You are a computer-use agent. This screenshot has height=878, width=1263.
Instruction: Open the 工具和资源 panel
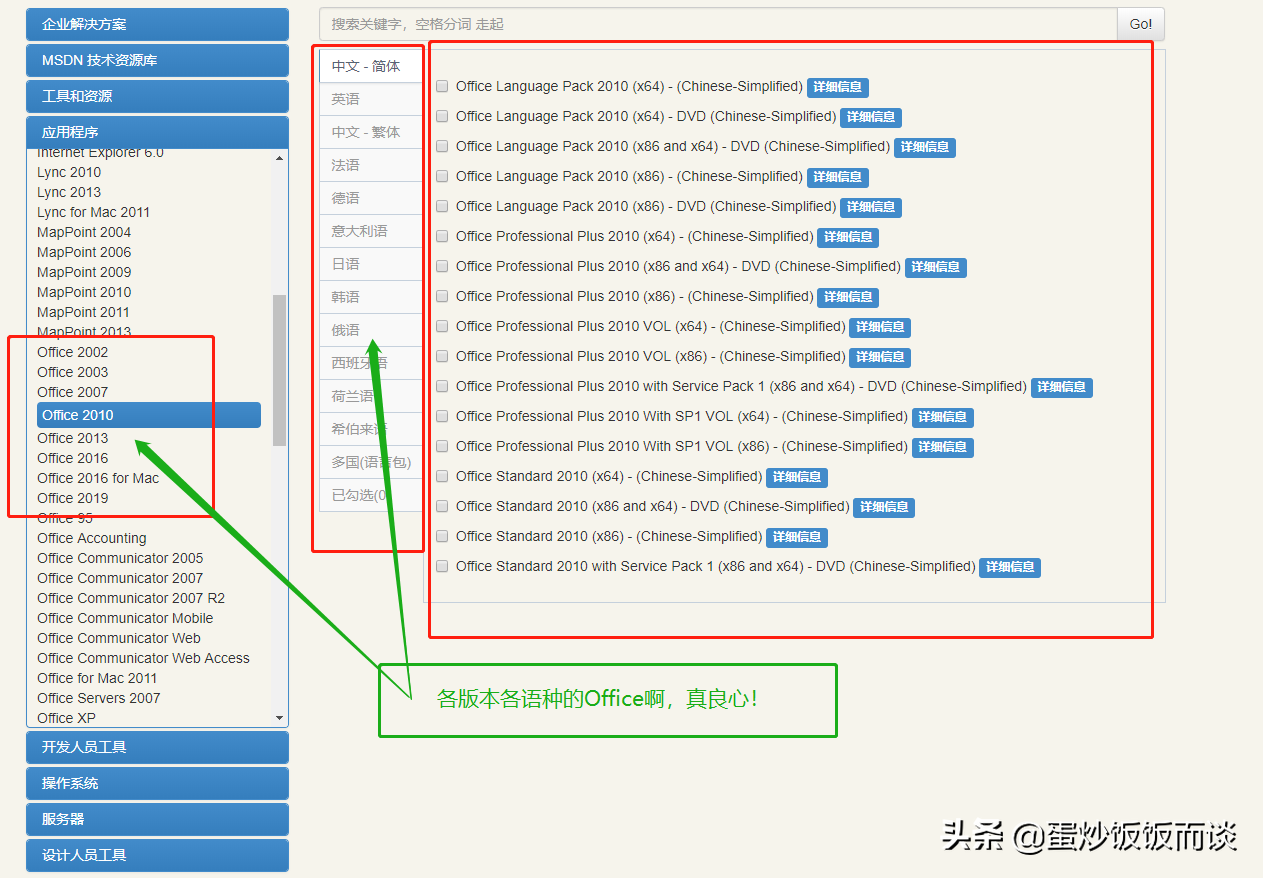tap(157, 96)
